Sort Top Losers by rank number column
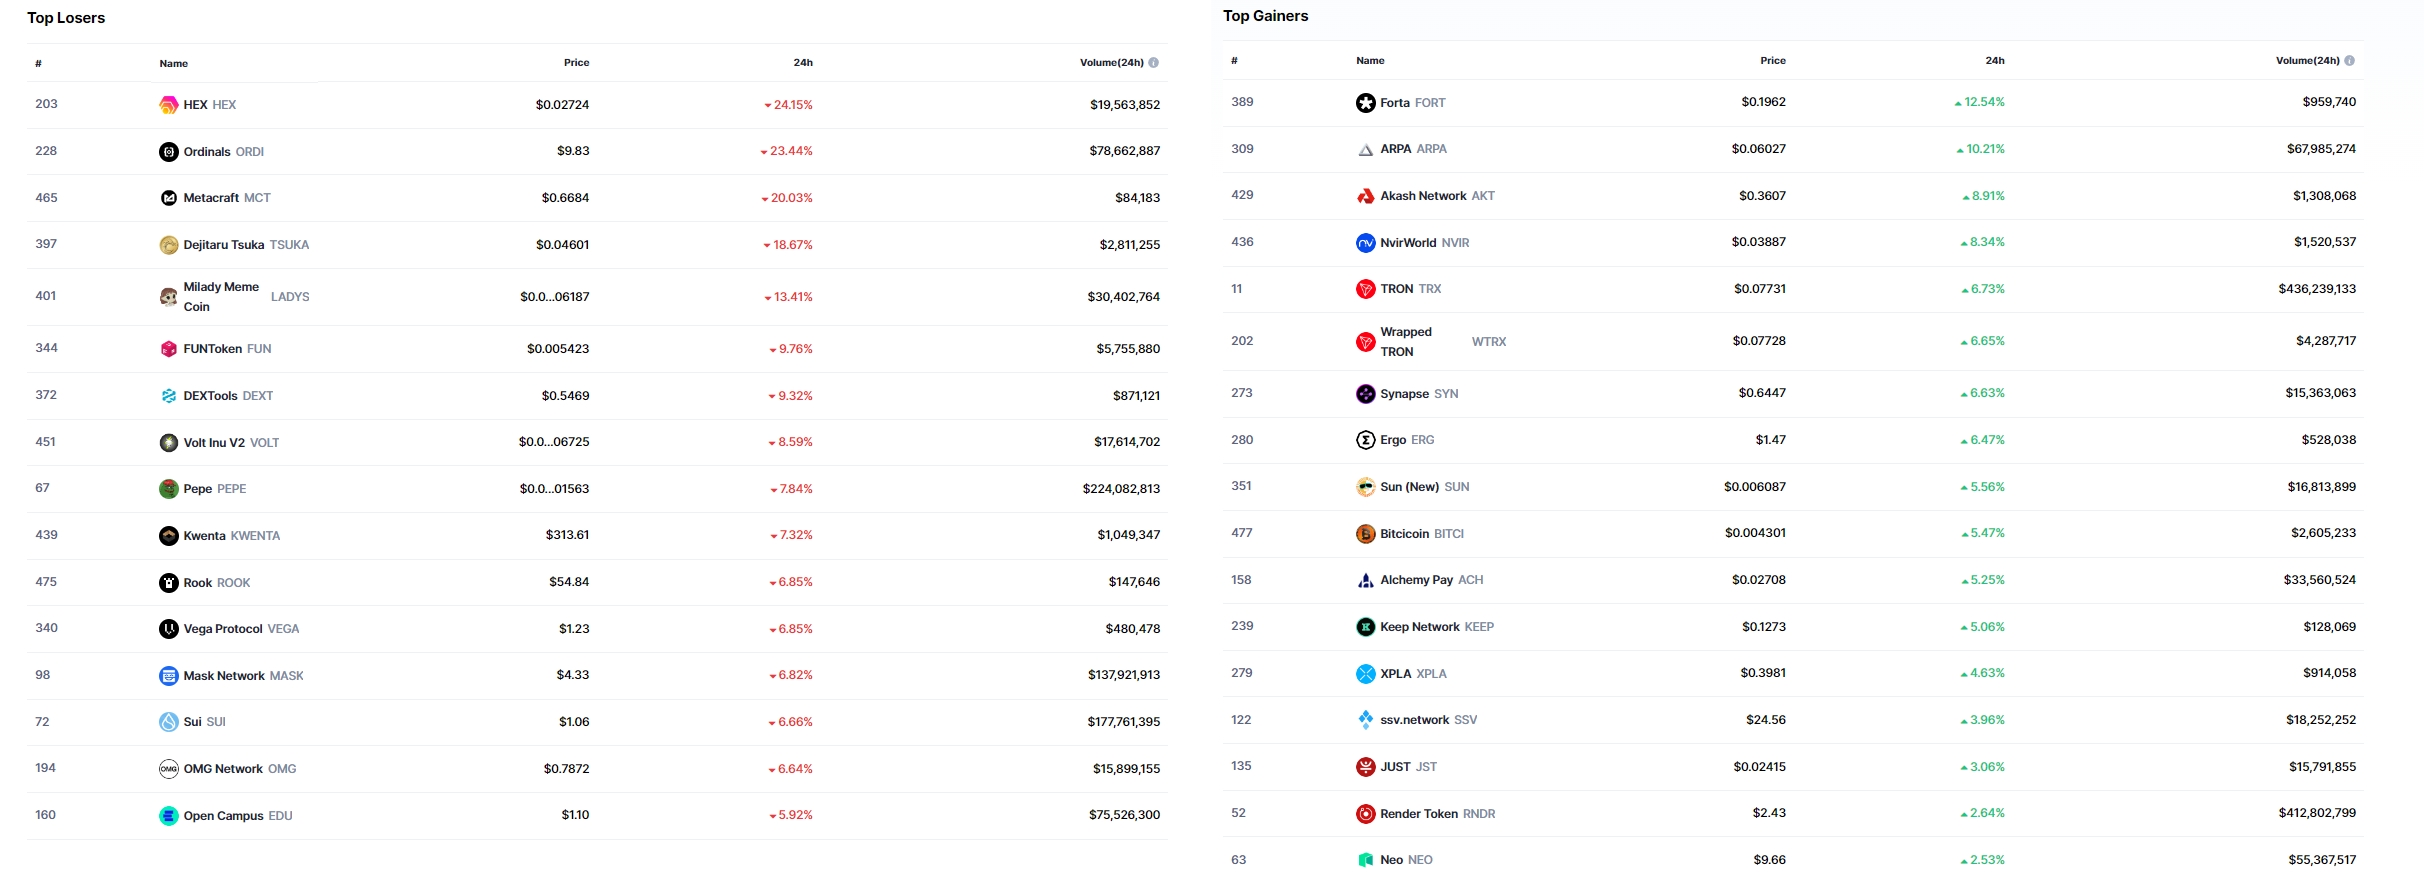This screenshot has height=872, width=2424. [x=38, y=64]
